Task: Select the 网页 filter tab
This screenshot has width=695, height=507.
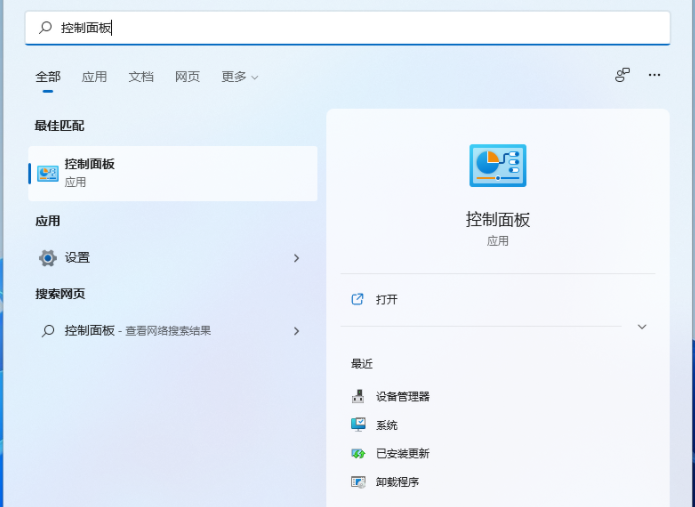Action: [187, 77]
